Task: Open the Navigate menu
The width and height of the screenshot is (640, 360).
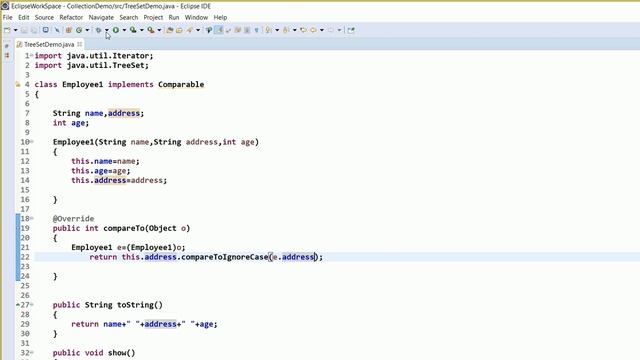Action: pyautogui.click(x=101, y=18)
